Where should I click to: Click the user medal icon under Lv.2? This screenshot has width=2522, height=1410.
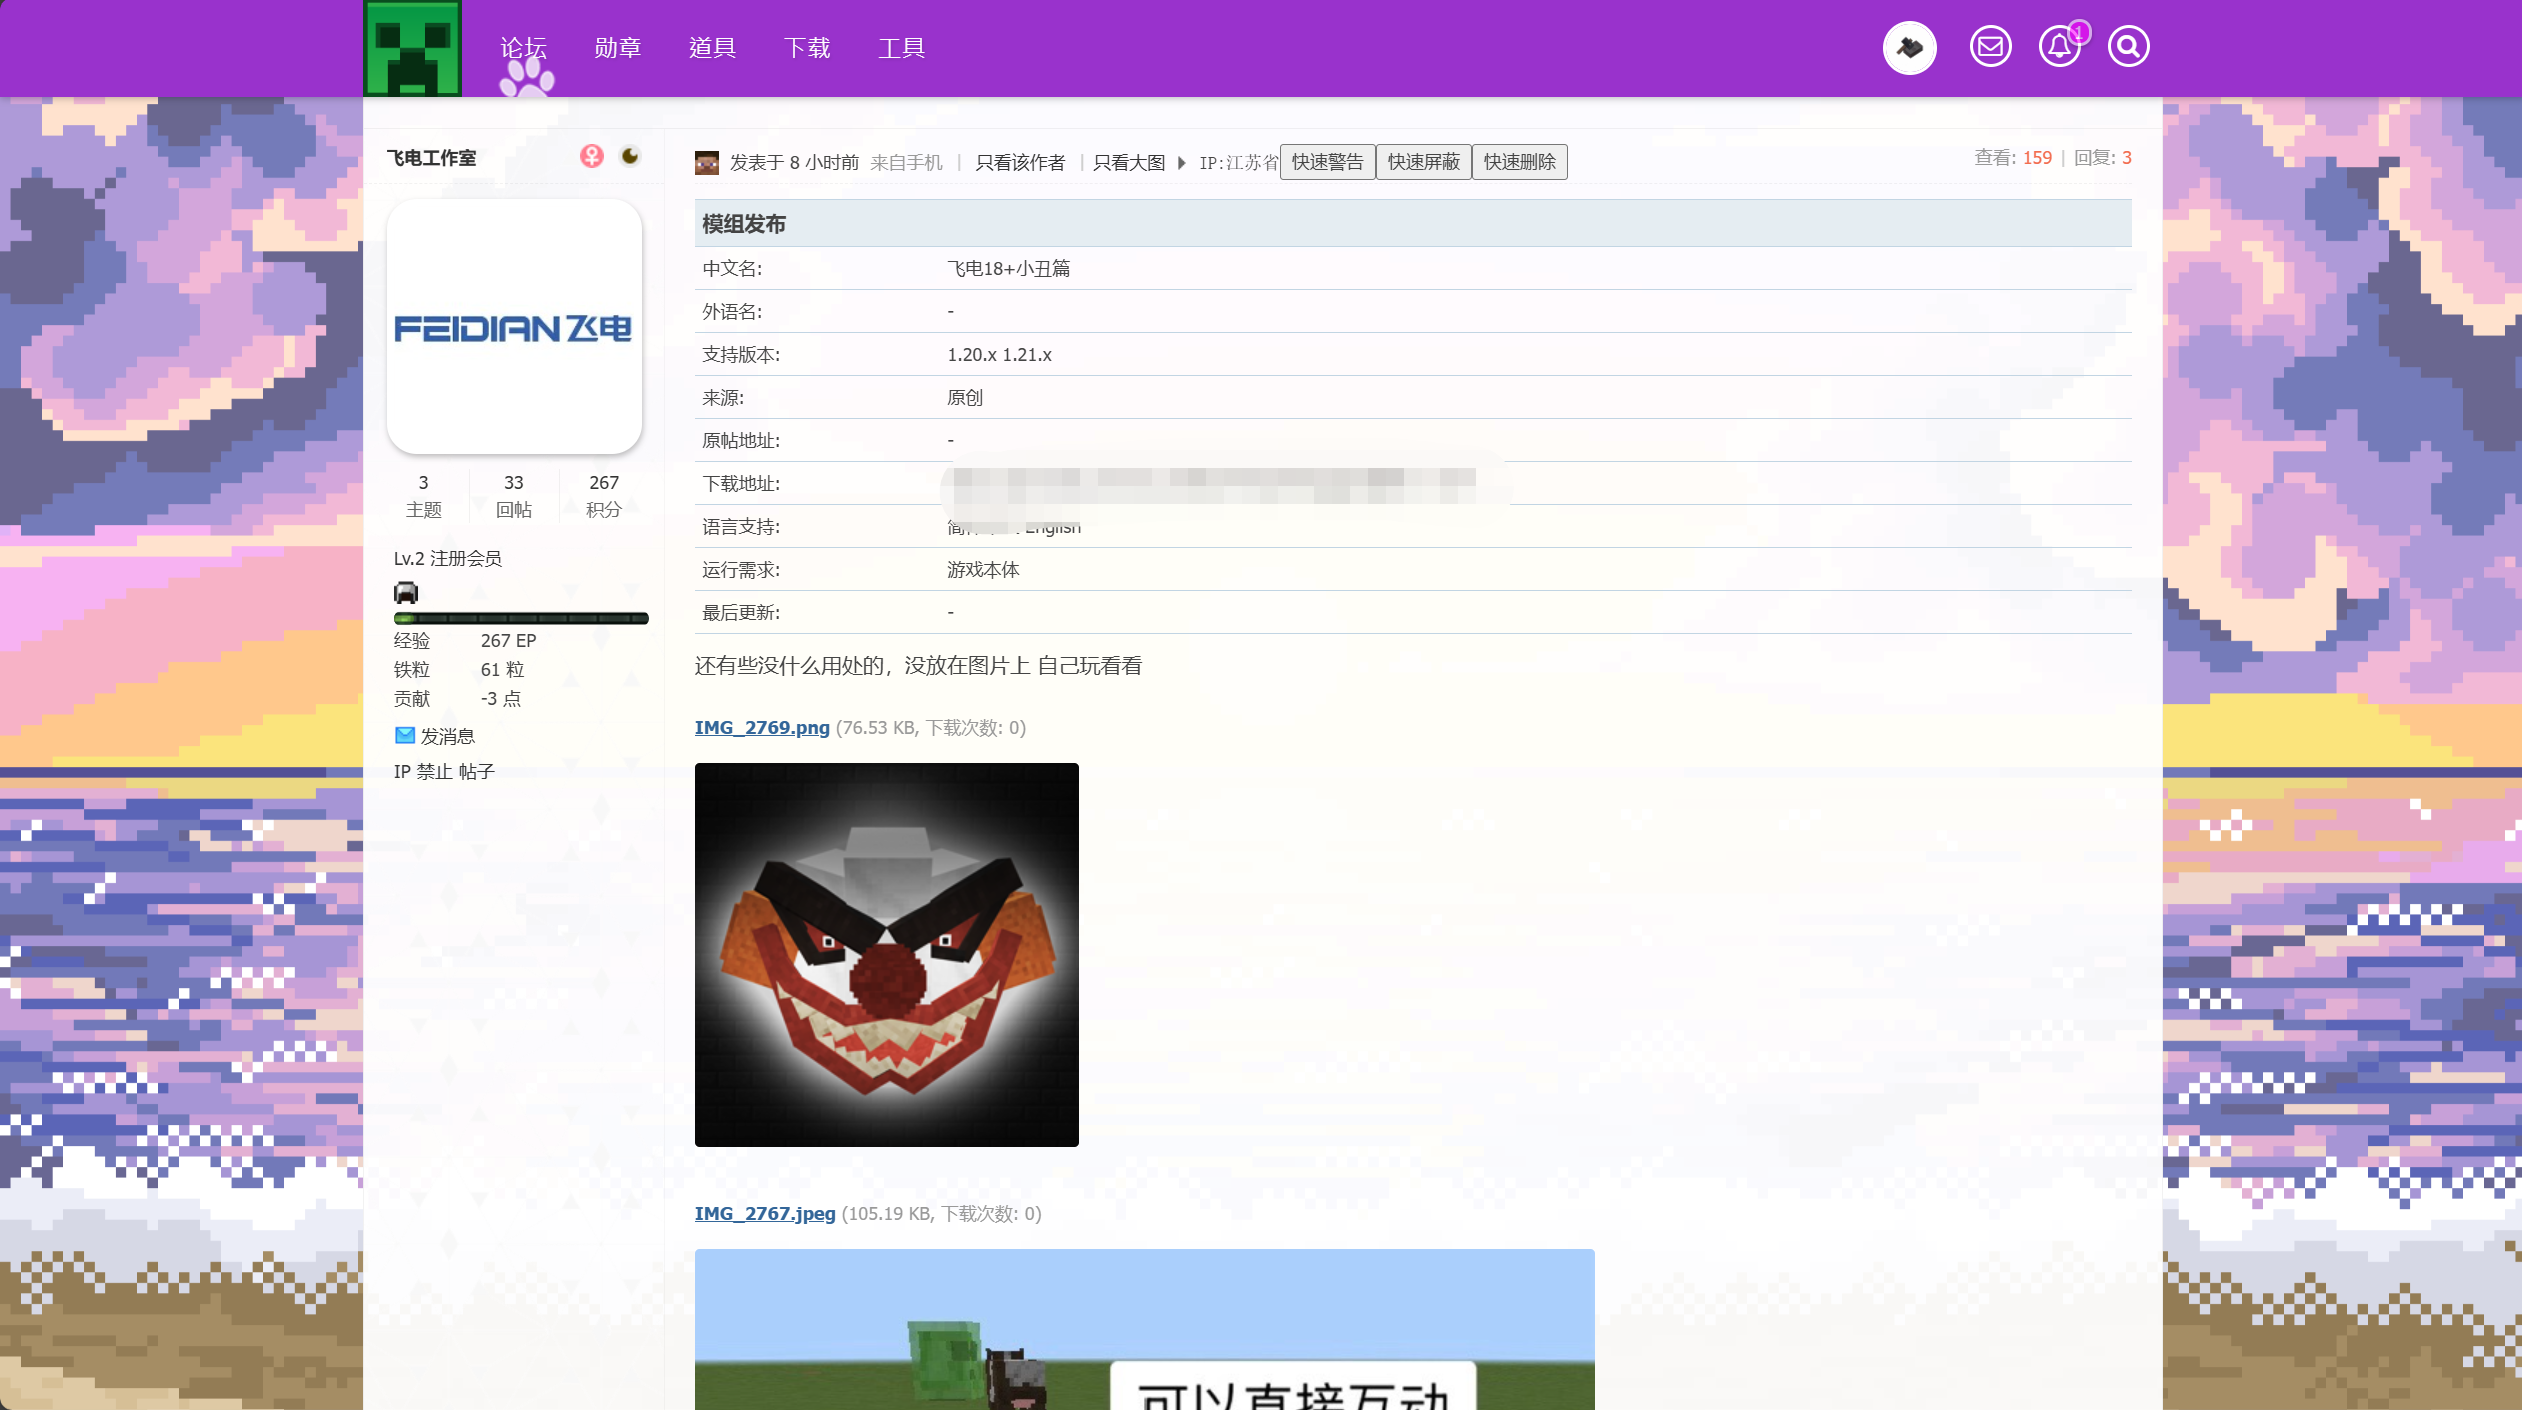coord(406,592)
